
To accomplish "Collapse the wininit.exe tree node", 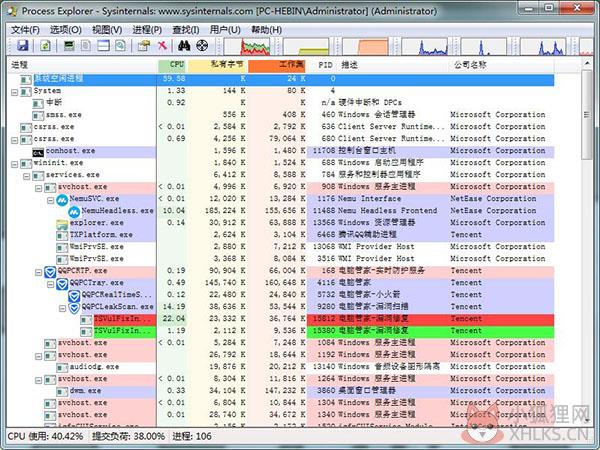I will click(14, 164).
